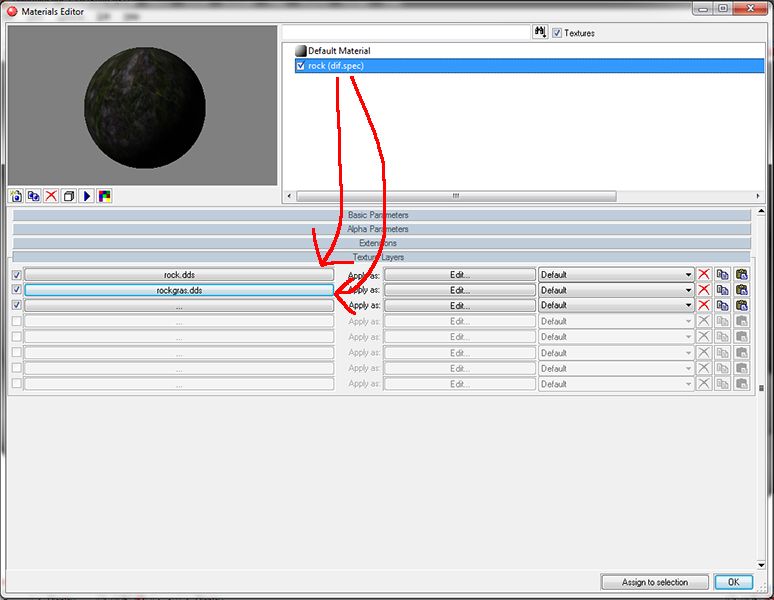
Task: Click paste icon on third enabled empty layer
Action: pyautogui.click(x=741, y=305)
